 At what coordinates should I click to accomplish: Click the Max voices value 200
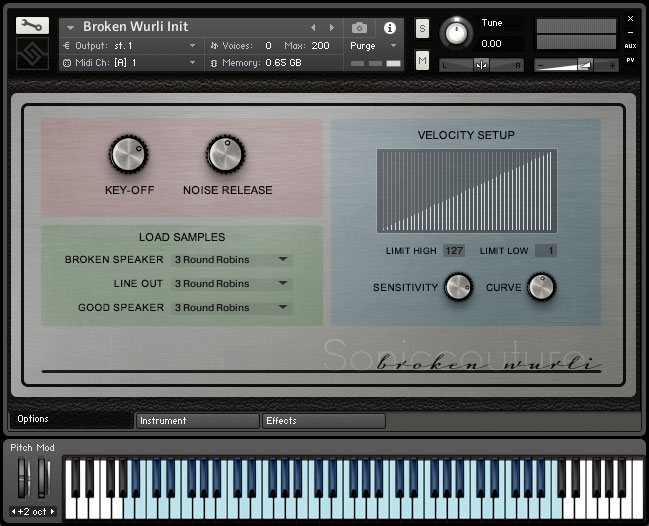pyautogui.click(x=320, y=46)
